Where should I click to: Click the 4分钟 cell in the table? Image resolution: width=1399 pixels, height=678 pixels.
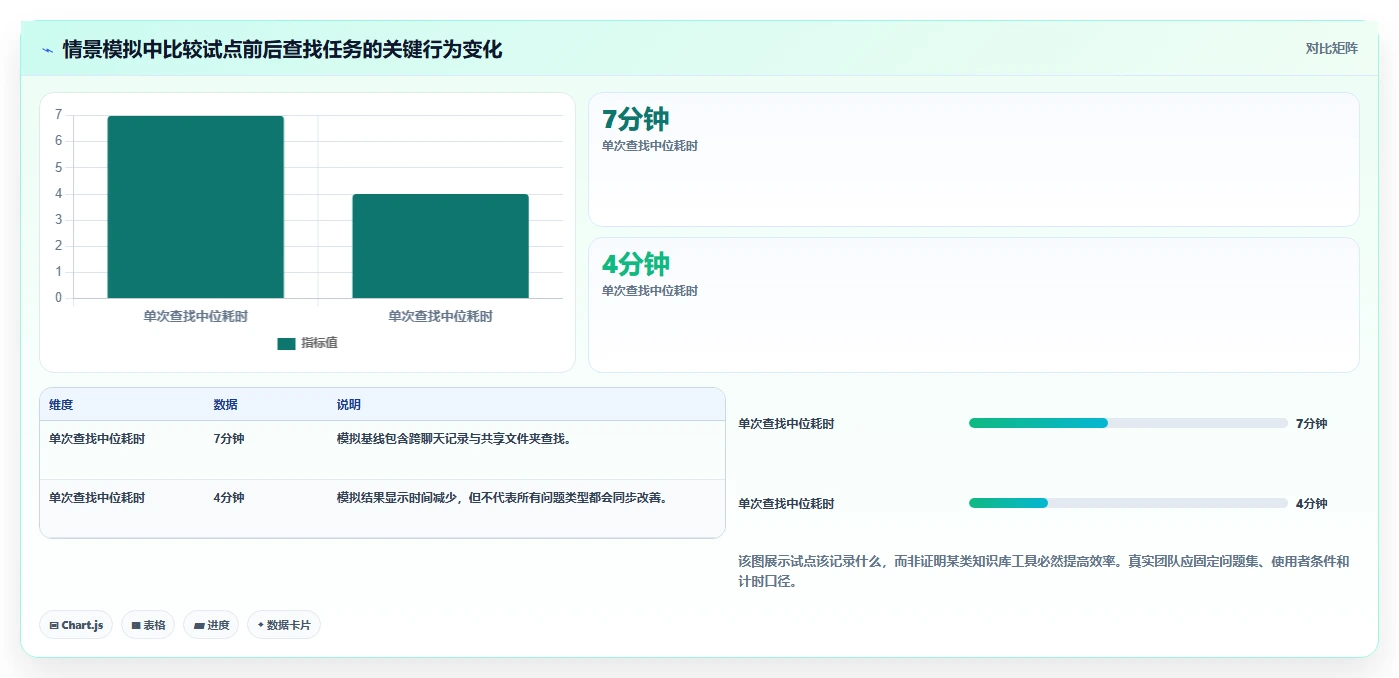click(229, 498)
